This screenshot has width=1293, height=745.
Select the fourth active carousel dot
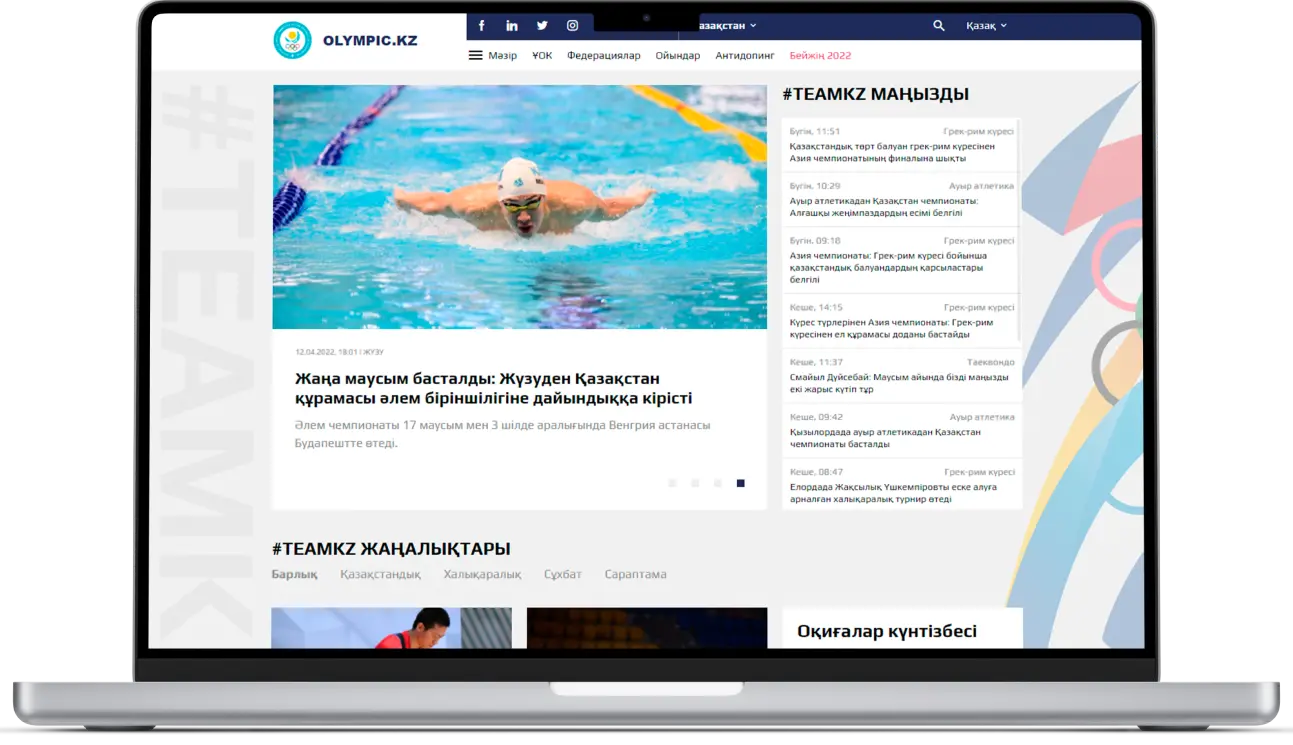[x=741, y=483]
